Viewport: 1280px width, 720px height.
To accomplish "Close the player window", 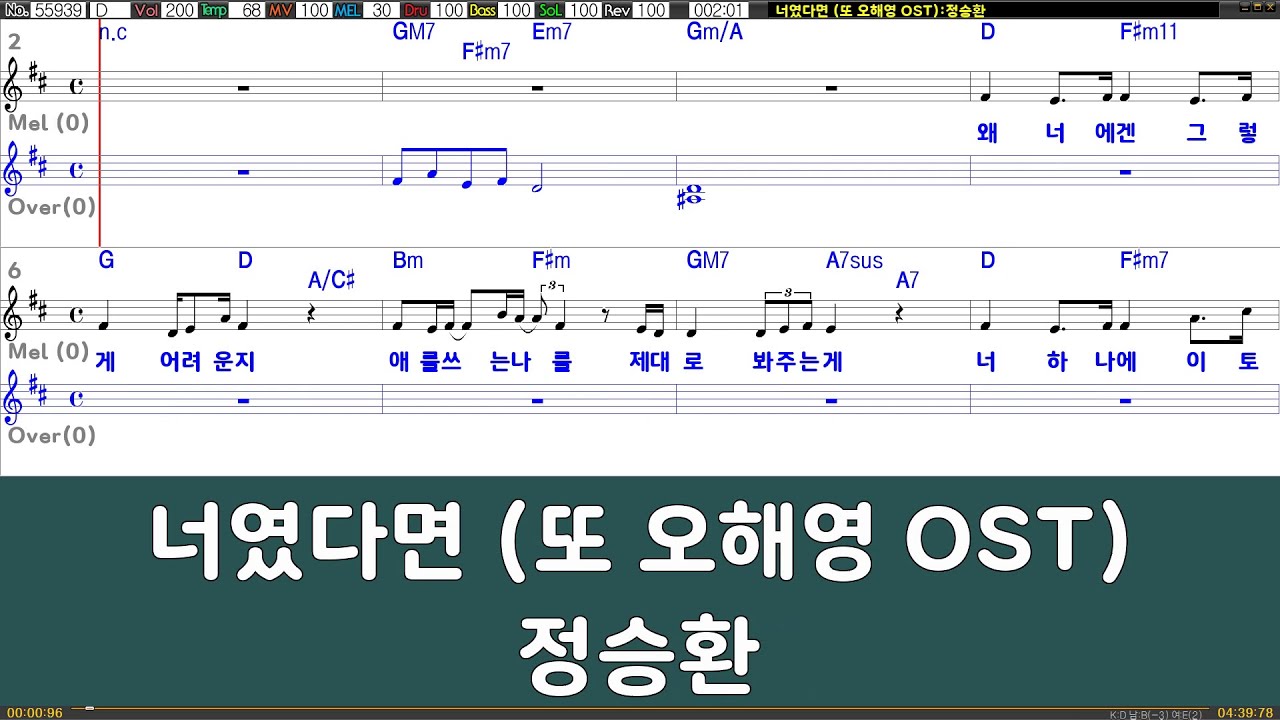I will pos(1271,8).
